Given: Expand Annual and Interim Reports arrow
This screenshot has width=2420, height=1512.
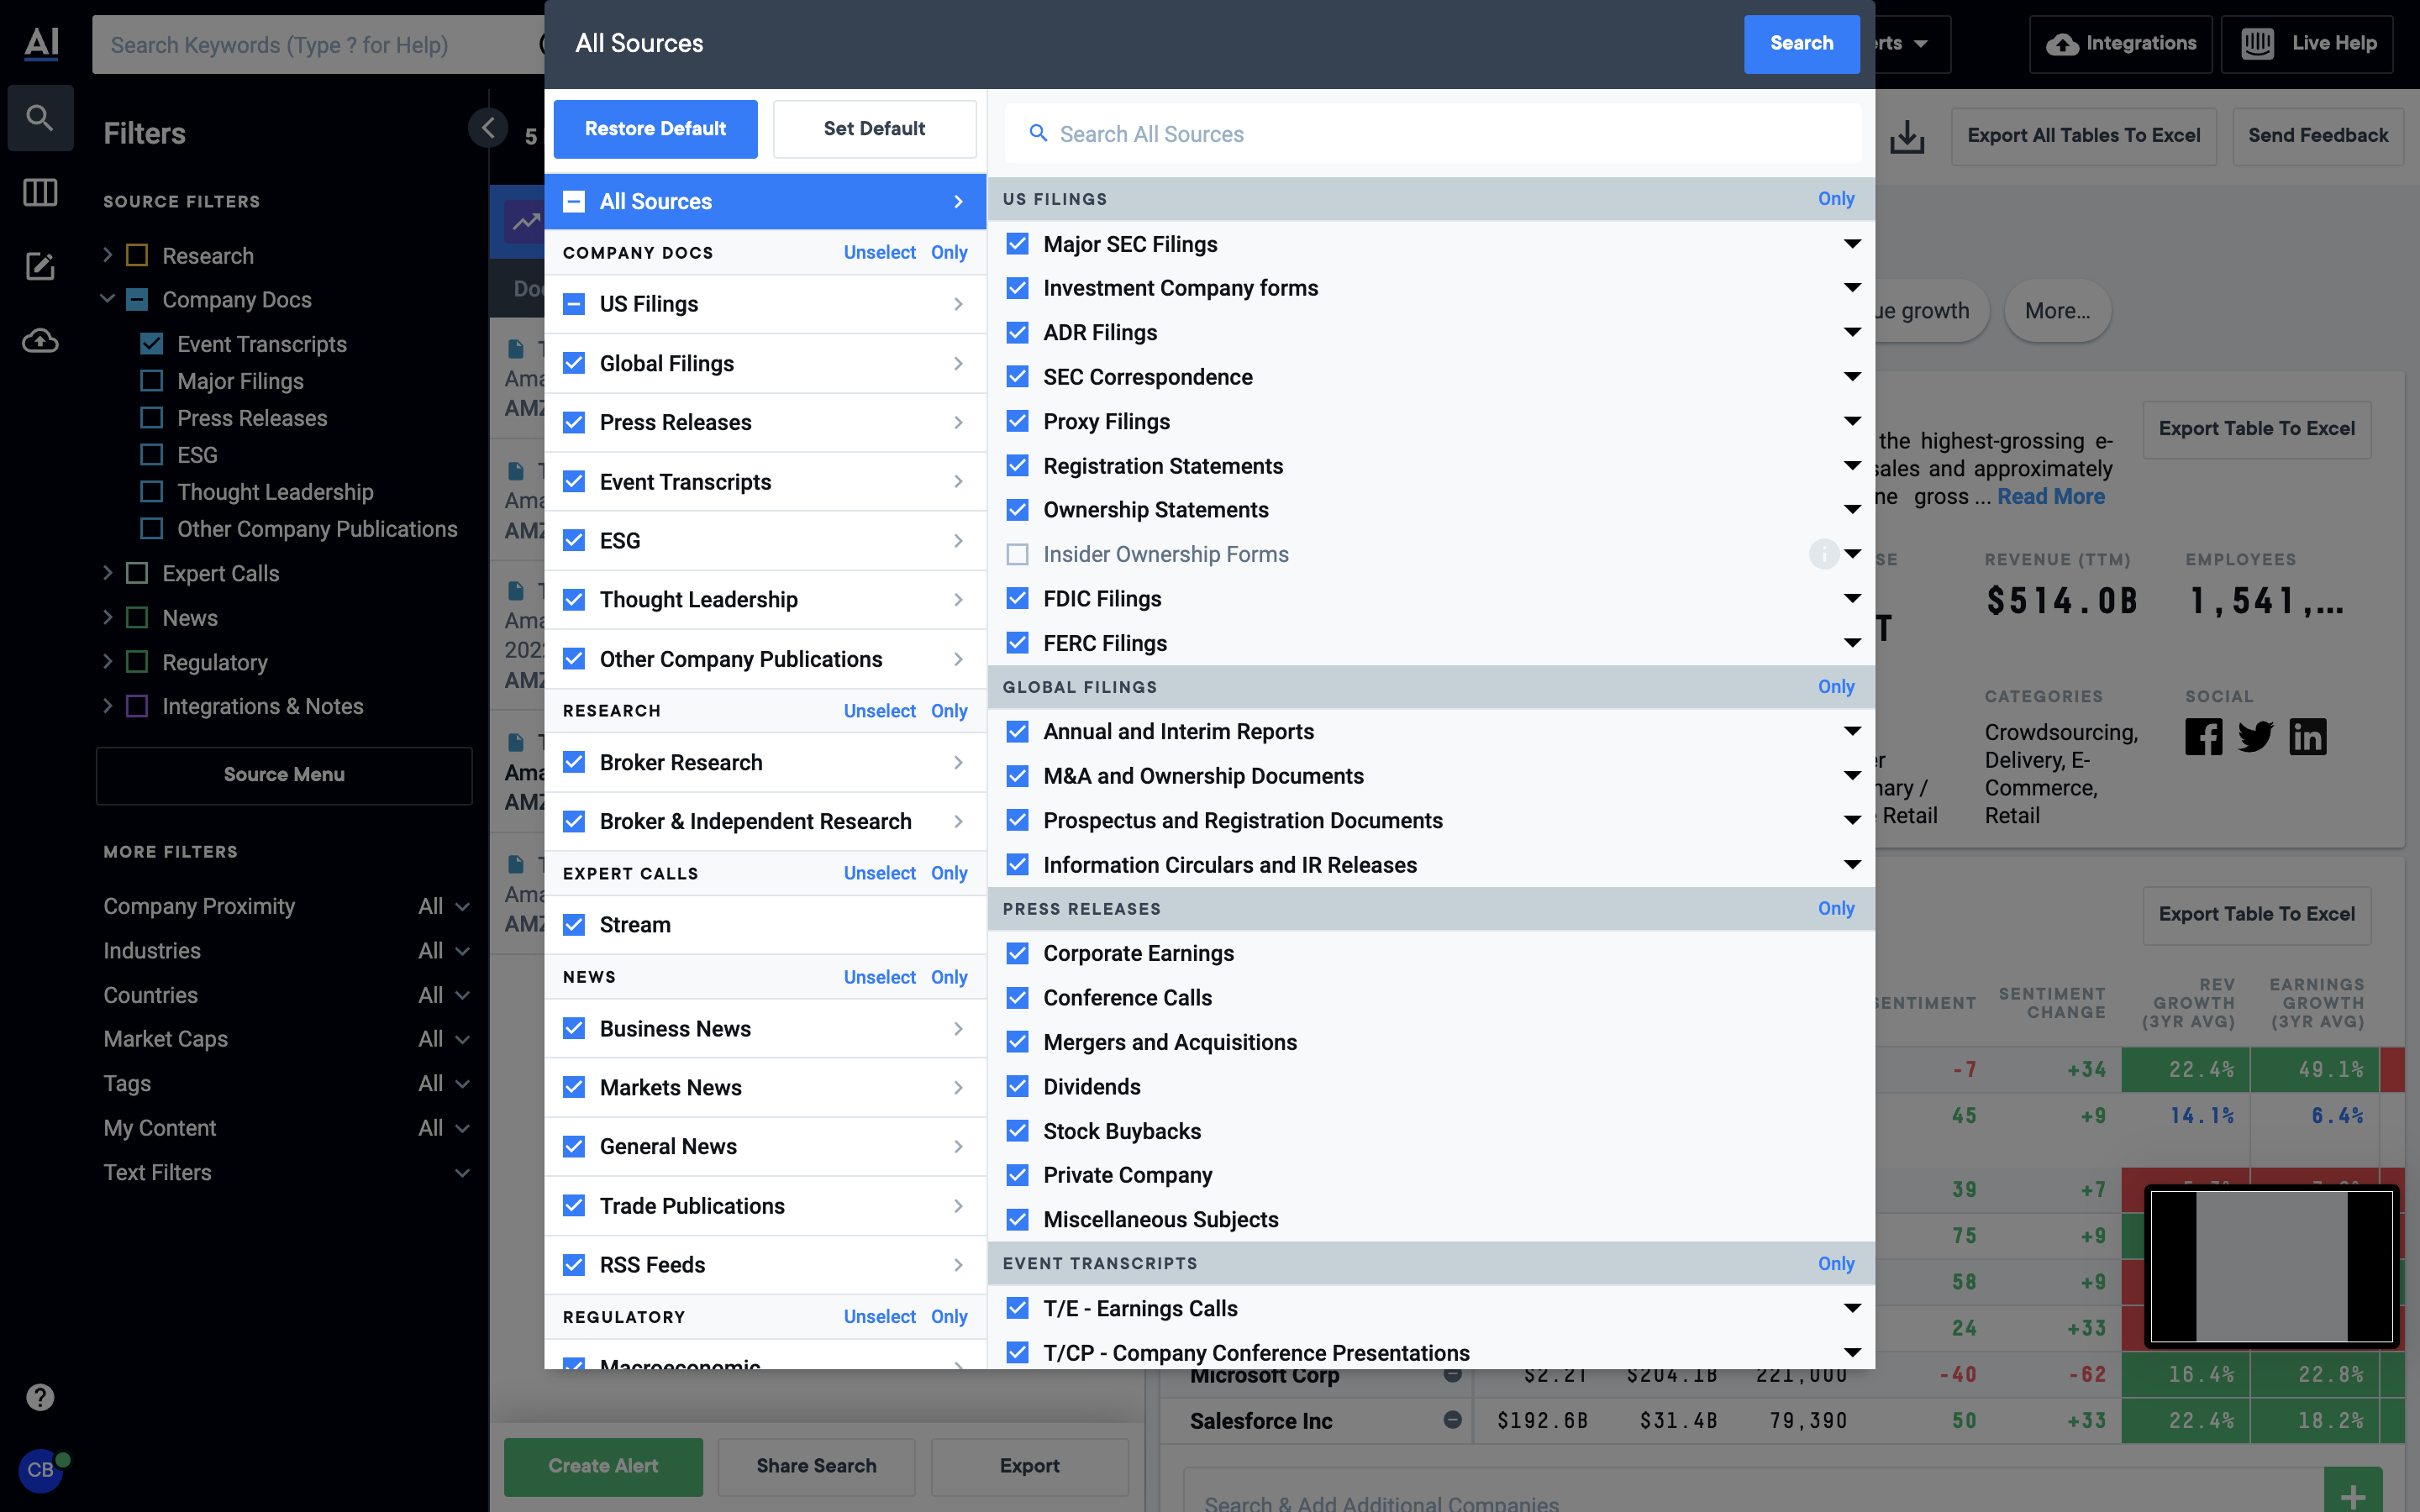Looking at the screenshot, I should (x=1852, y=731).
